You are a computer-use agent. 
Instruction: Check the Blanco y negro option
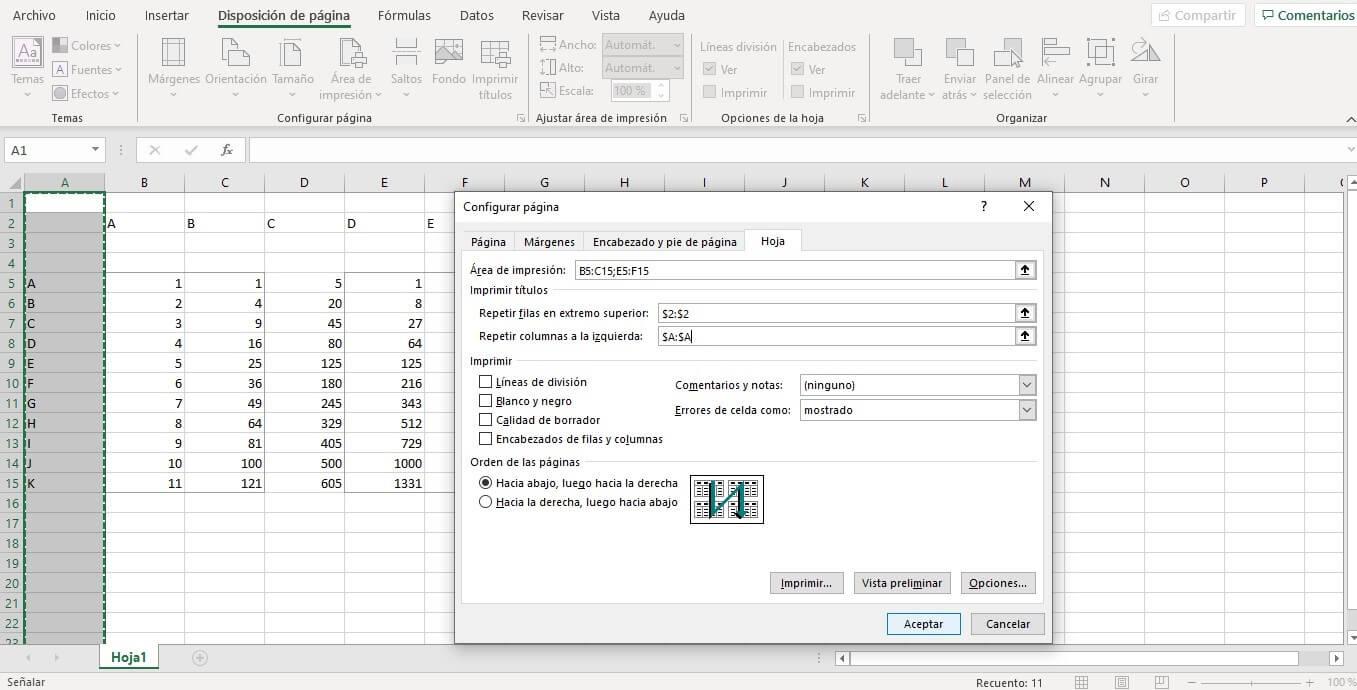[x=486, y=401]
